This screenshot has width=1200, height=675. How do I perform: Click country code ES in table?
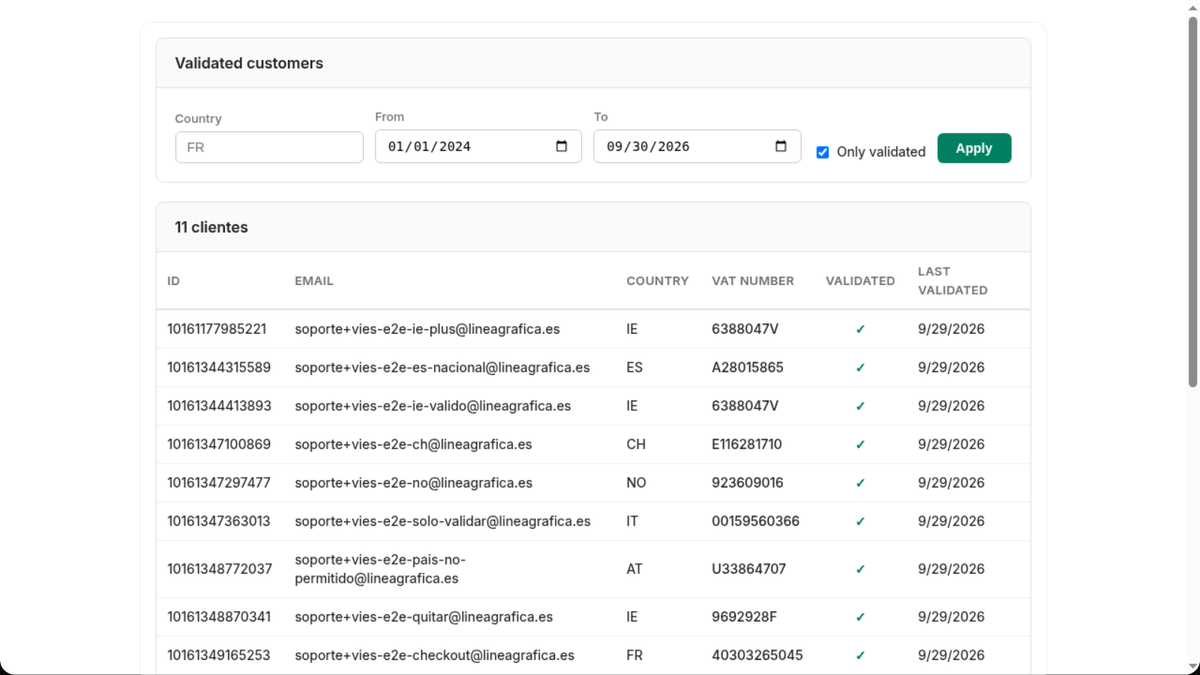point(634,367)
